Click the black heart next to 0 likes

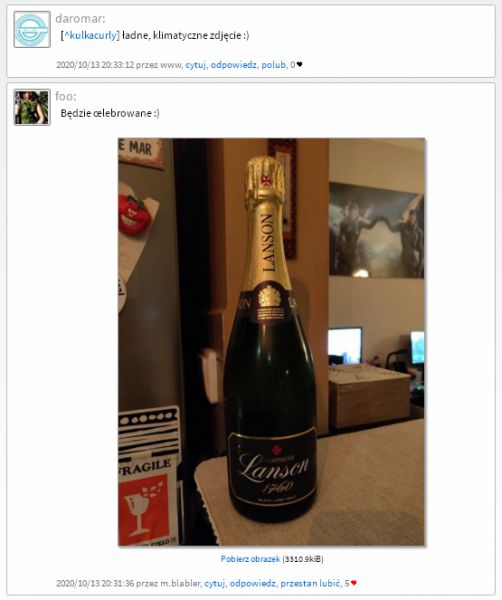pos(299,65)
